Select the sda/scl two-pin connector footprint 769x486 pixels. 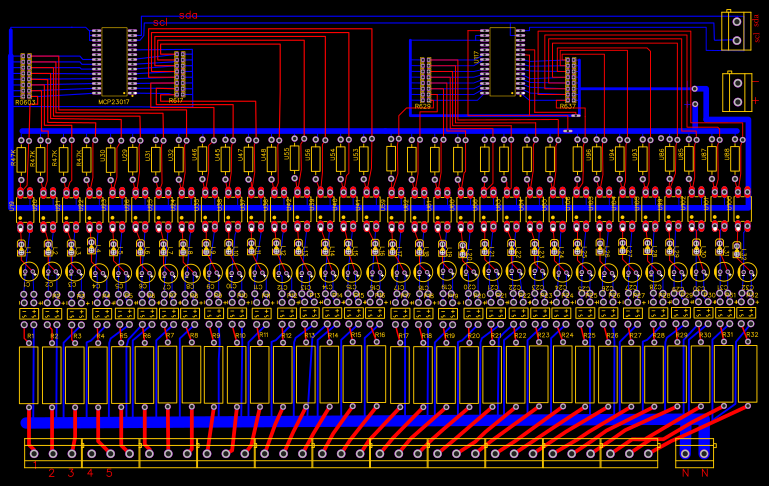tap(736, 30)
